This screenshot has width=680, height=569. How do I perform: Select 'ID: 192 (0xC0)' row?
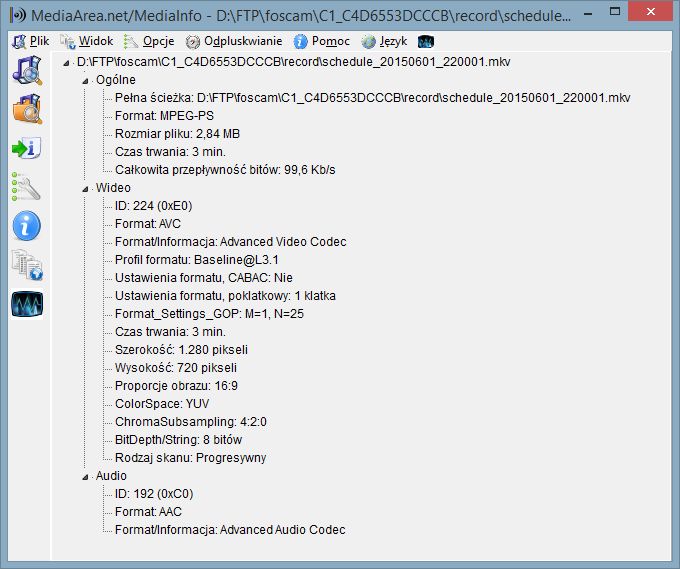point(154,494)
